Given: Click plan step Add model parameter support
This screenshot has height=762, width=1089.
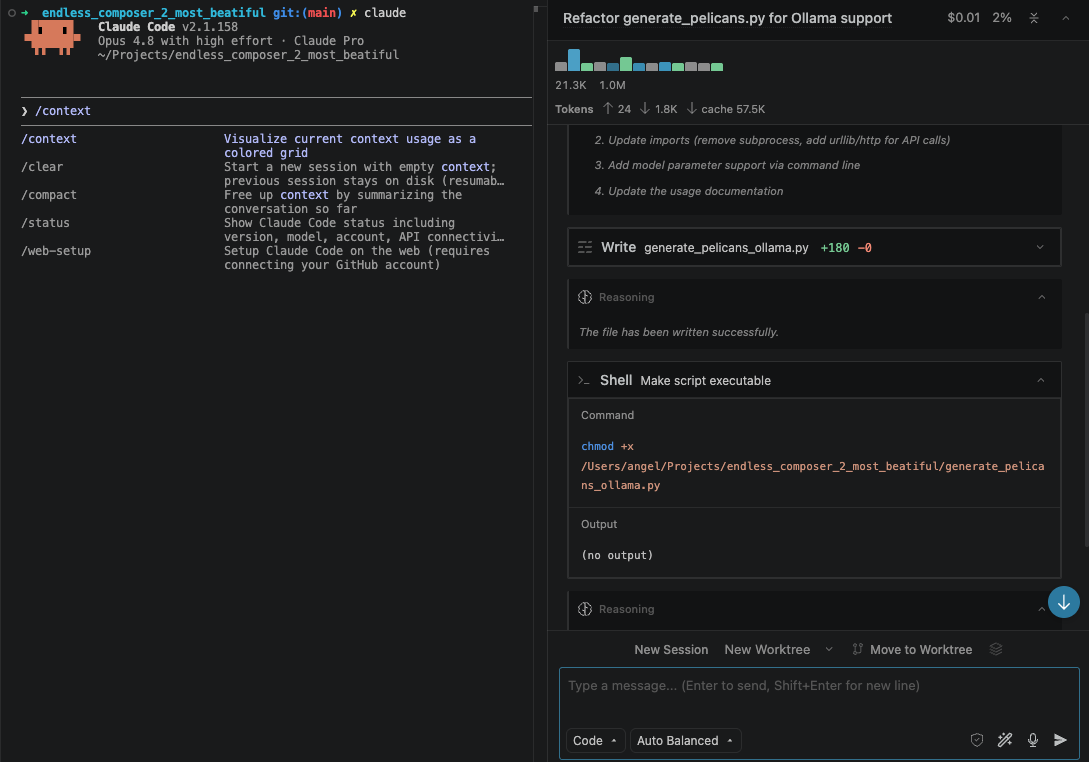Looking at the screenshot, I should tap(727, 165).
